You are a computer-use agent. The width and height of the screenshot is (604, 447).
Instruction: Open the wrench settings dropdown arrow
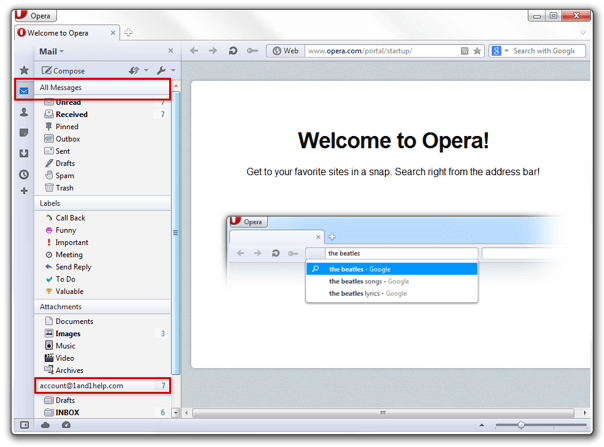tap(173, 71)
